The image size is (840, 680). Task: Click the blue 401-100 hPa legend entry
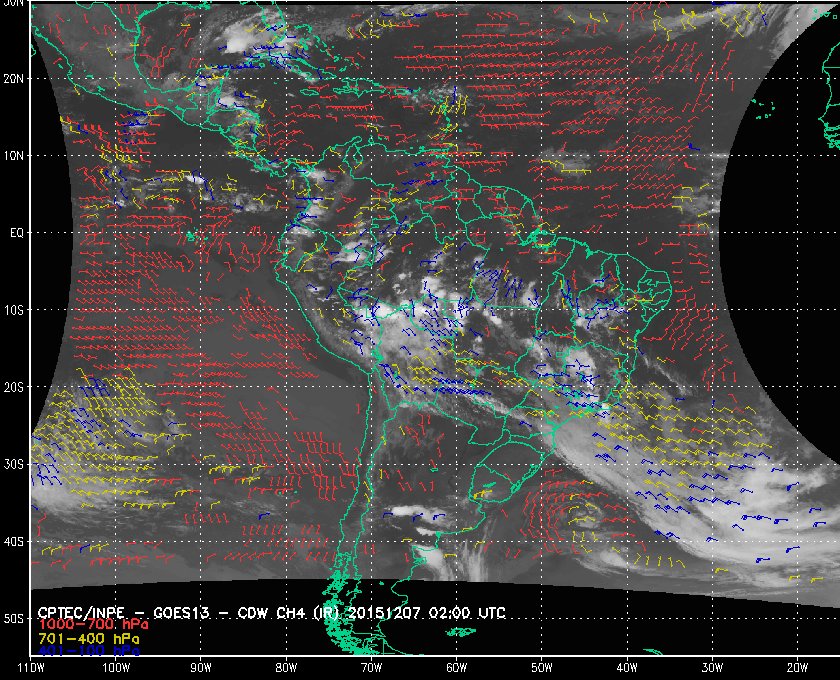89,651
